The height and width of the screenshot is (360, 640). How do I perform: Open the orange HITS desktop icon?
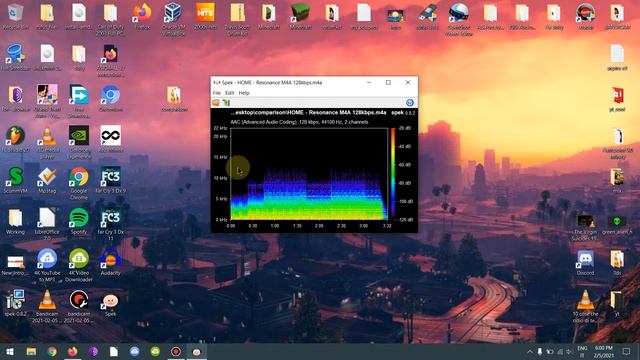(205, 16)
